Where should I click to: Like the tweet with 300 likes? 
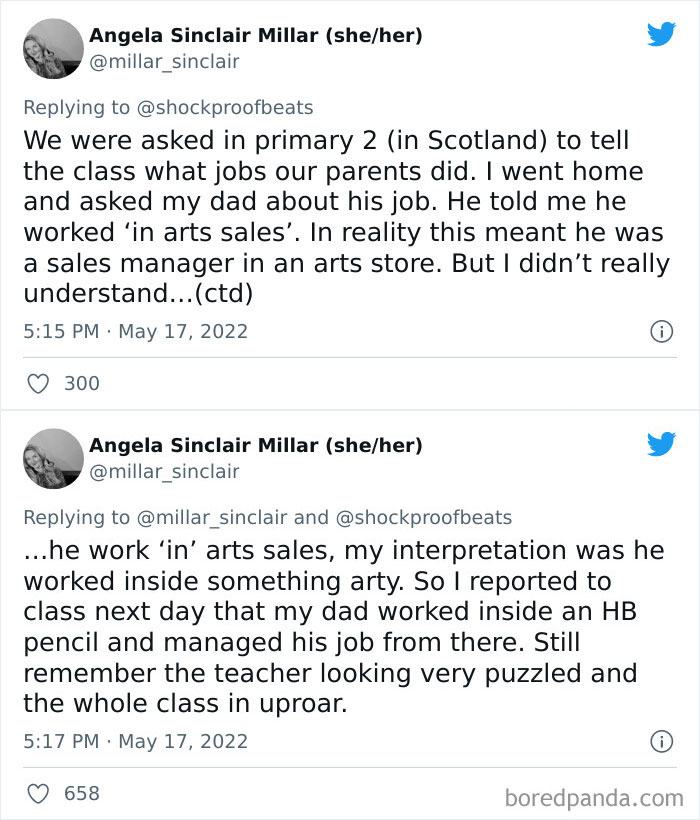click(37, 383)
